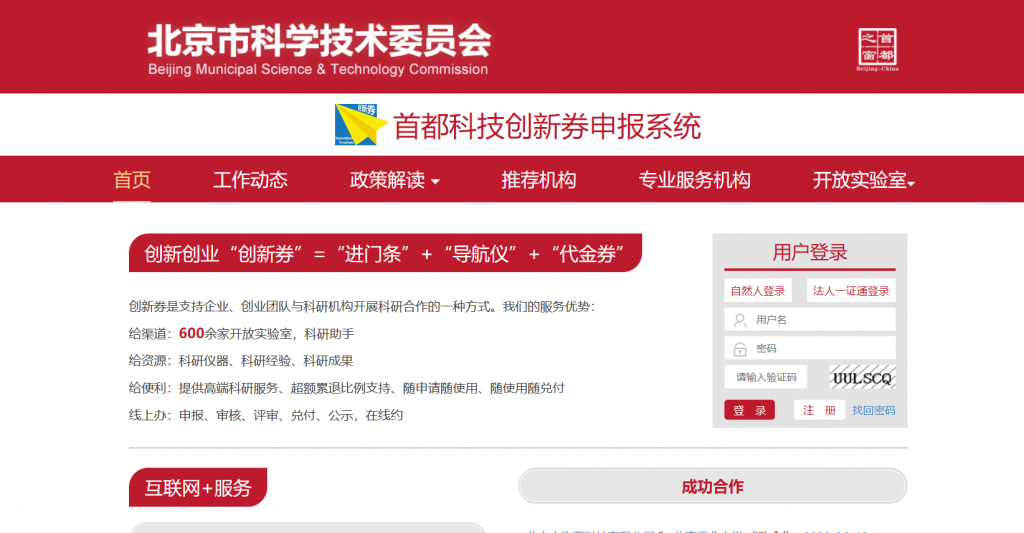Click the 用户登录 panel title

(810, 252)
